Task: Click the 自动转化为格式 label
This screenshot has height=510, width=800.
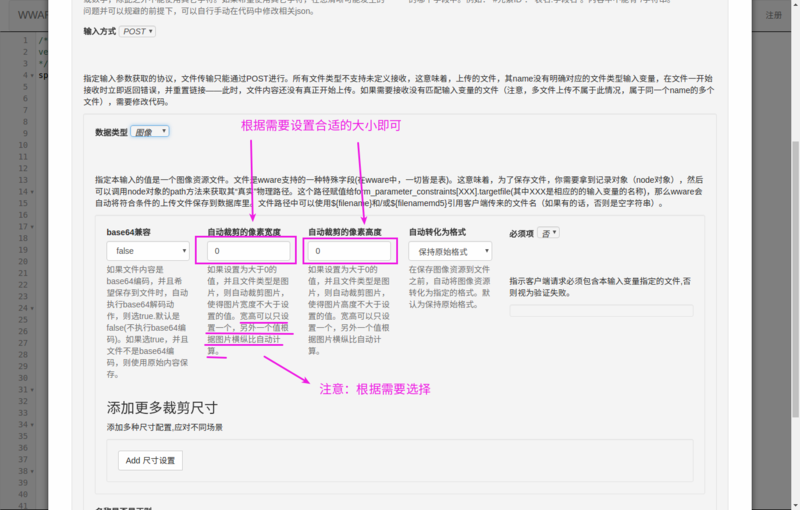Action: (437, 232)
